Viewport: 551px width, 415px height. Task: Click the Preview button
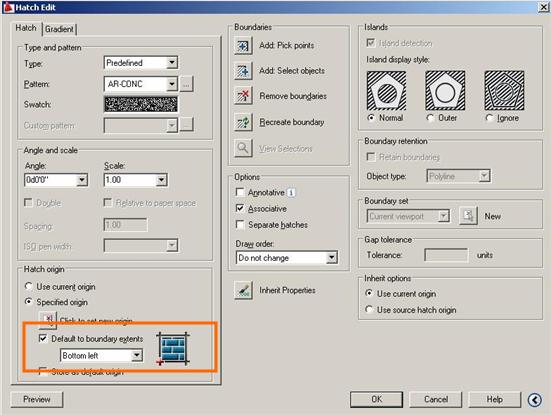[x=37, y=400]
